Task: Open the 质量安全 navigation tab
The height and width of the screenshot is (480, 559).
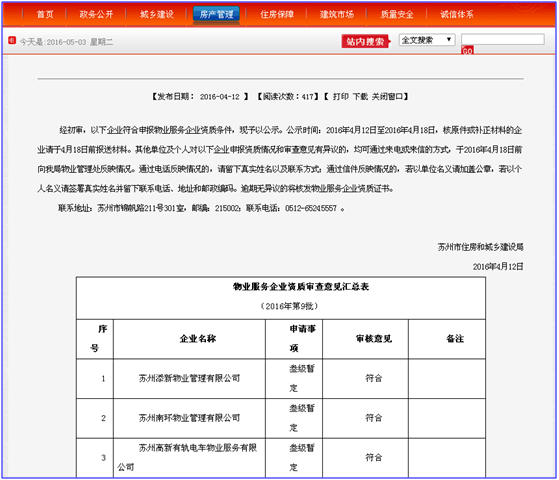Action: (397, 14)
